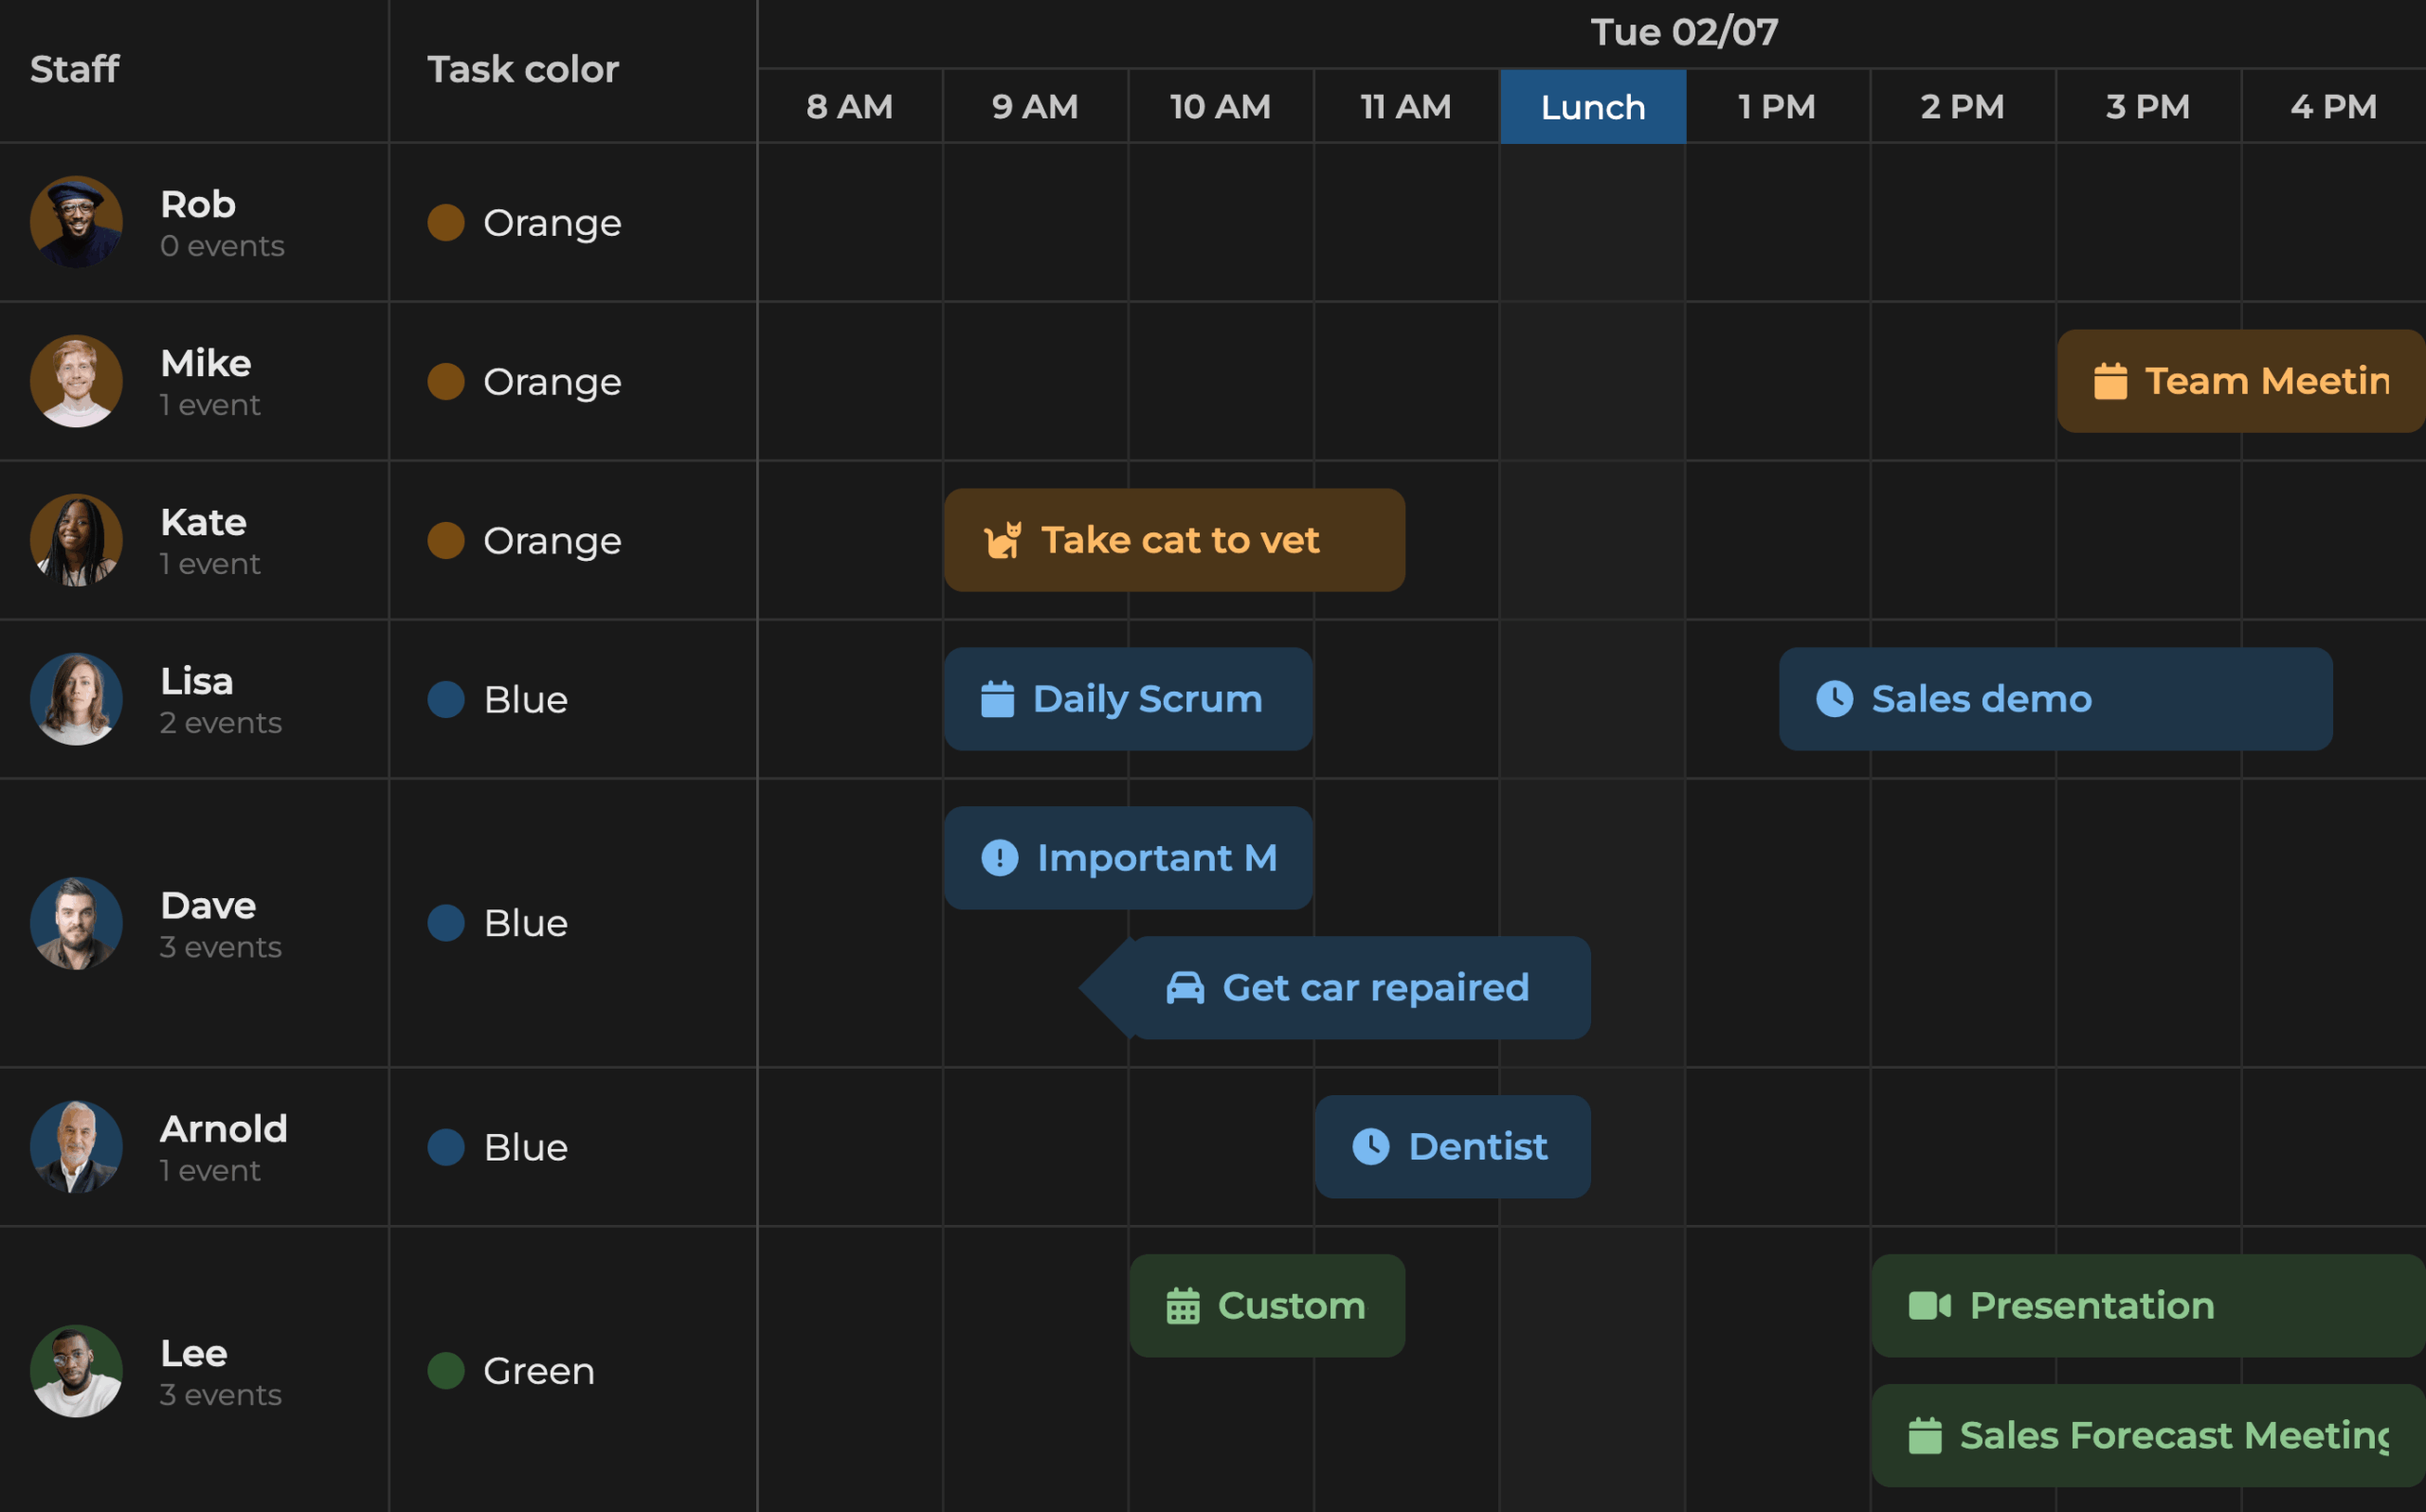2426x1512 pixels.
Task: Click the cat icon on Take cat to vet
Action: 1002,540
